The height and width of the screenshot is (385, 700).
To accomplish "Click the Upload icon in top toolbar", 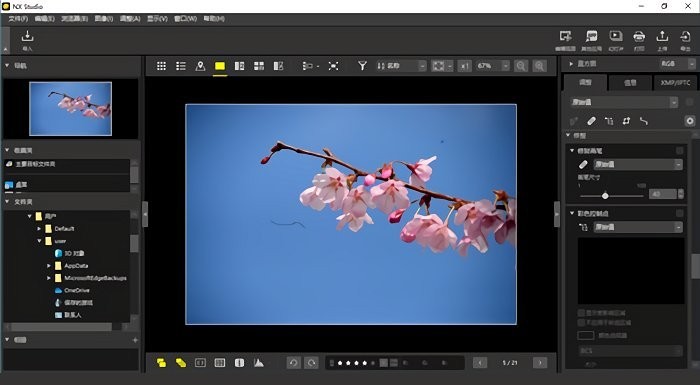I will click(x=662, y=36).
